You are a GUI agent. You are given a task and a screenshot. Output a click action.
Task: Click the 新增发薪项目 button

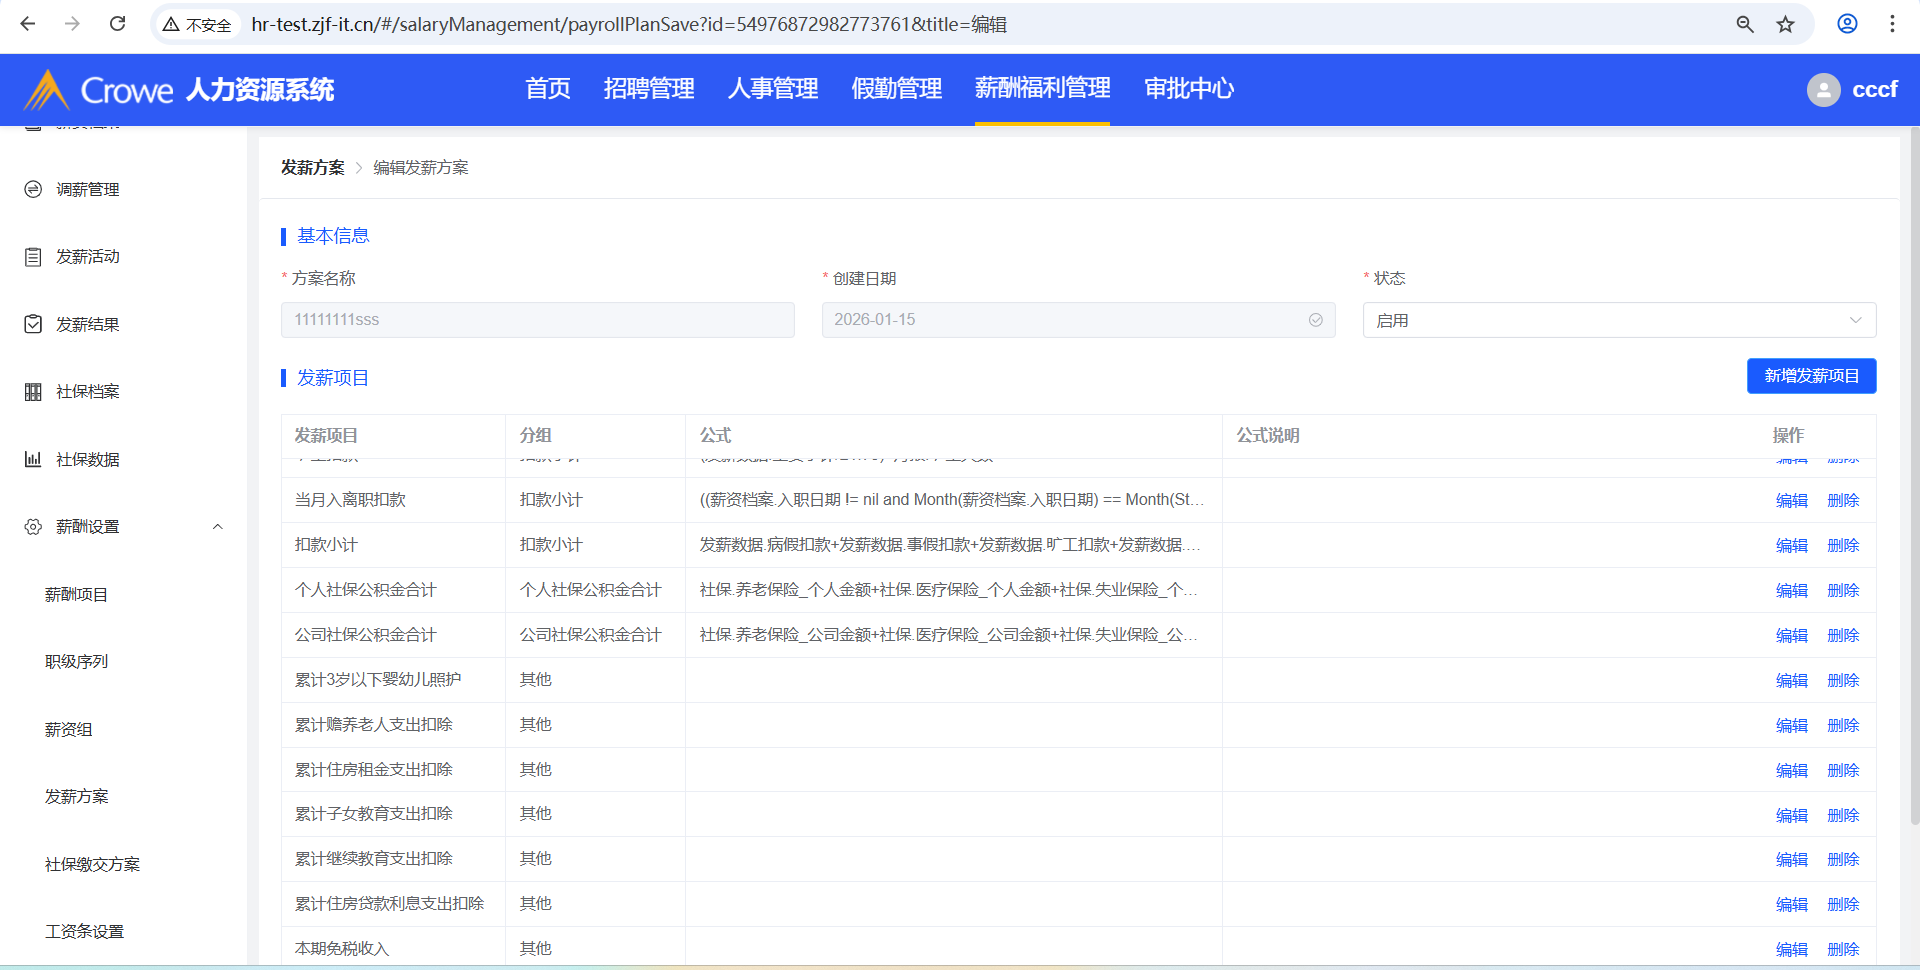[1810, 376]
